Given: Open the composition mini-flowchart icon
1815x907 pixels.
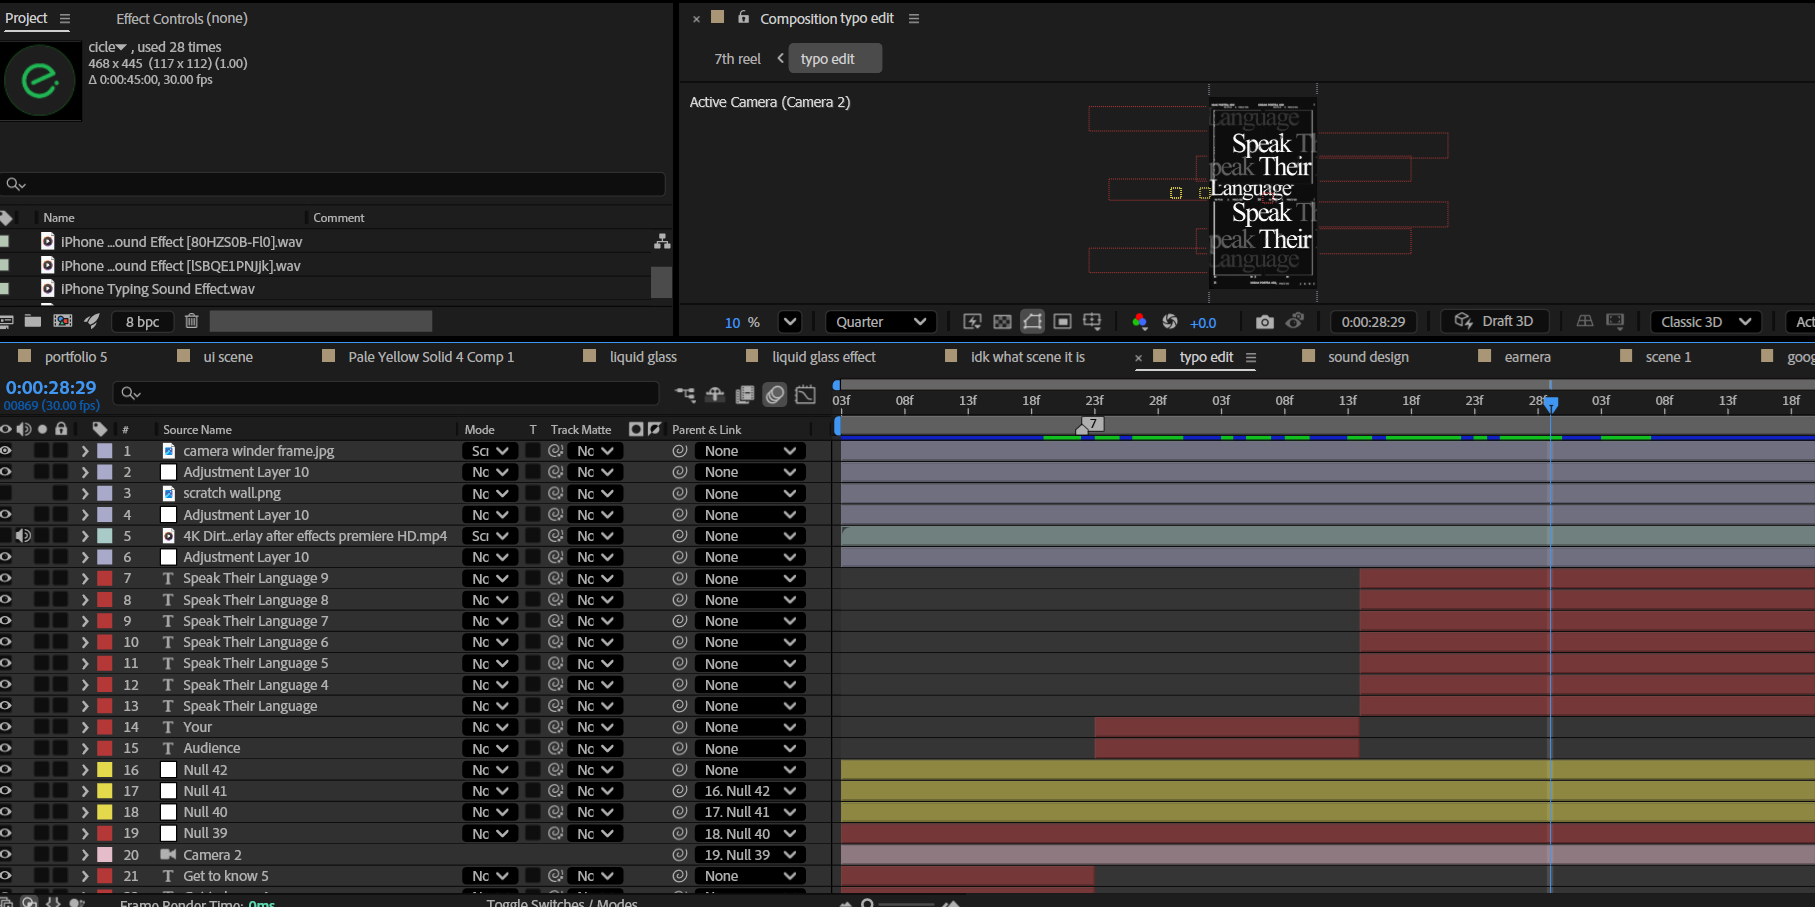Looking at the screenshot, I should click(x=685, y=394).
